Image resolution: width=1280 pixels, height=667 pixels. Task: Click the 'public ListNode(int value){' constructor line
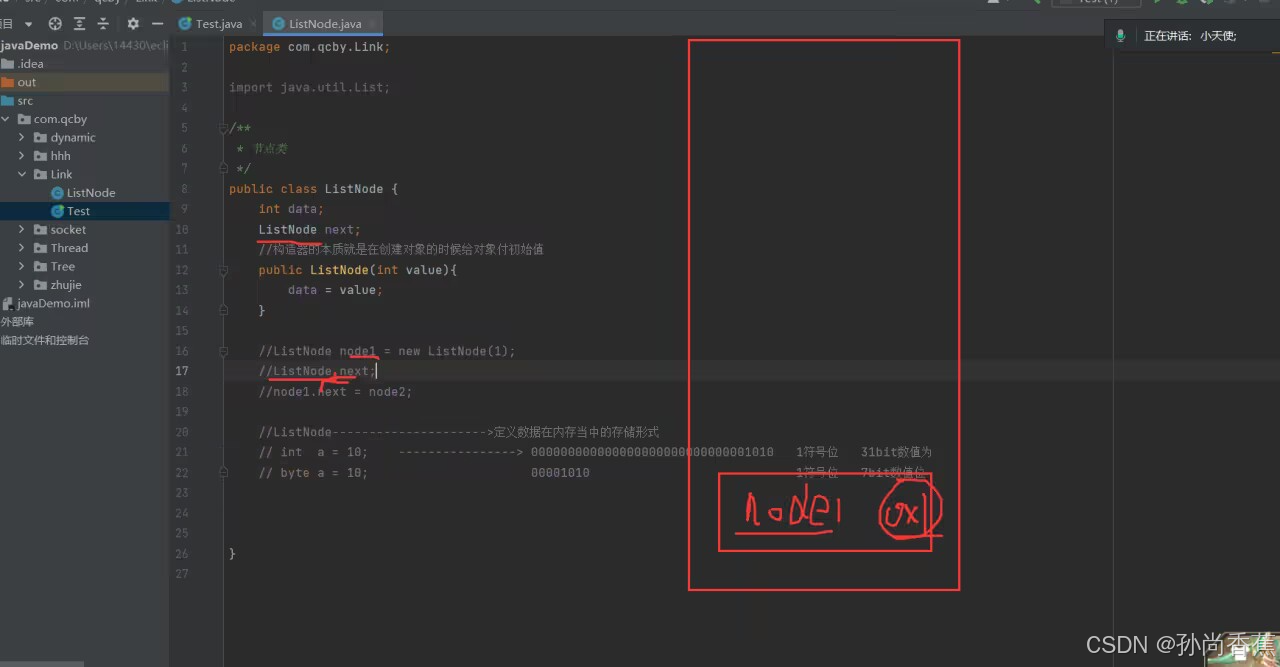click(358, 270)
